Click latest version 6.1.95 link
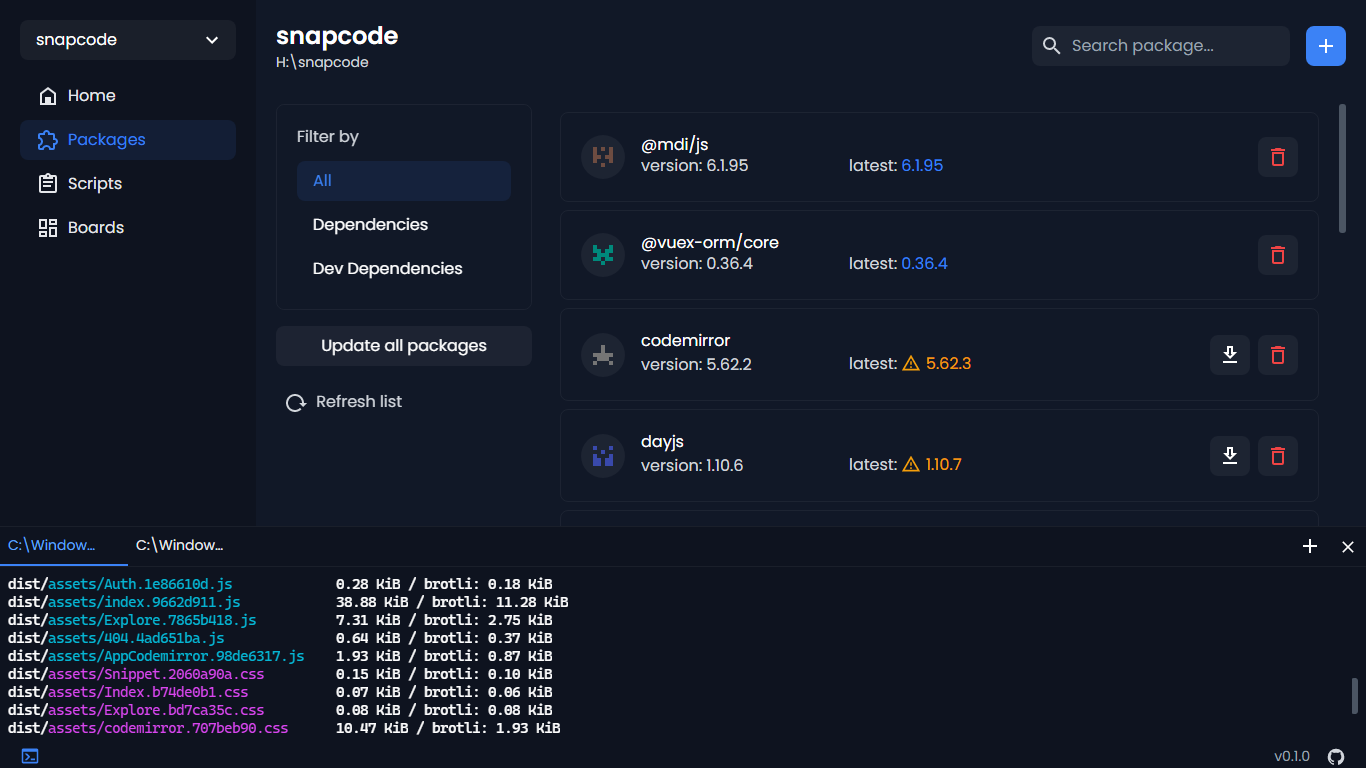 pos(922,166)
